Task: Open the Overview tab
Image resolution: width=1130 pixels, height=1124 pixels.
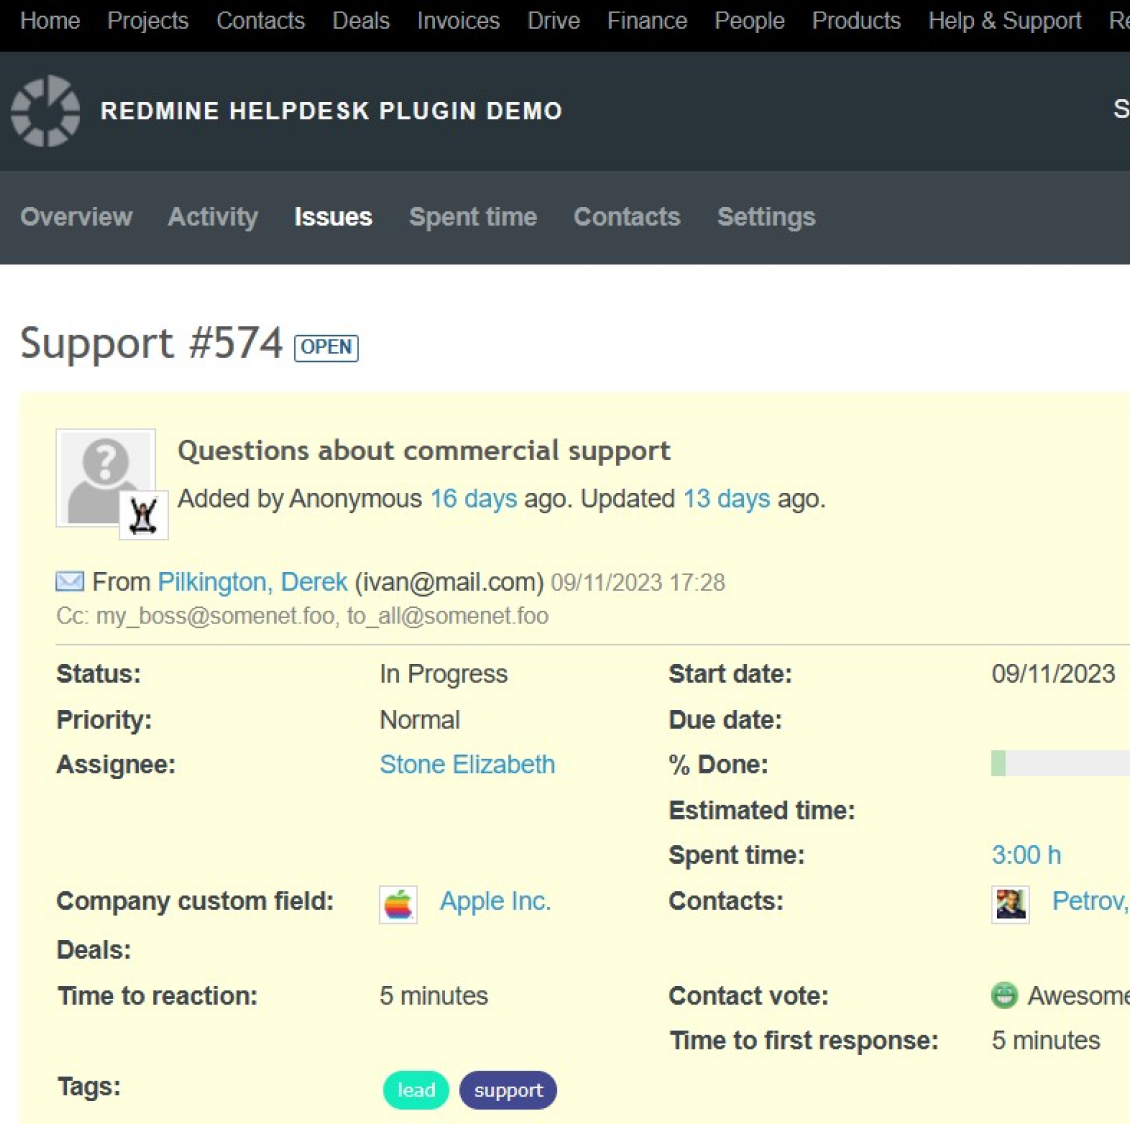Action: point(76,217)
